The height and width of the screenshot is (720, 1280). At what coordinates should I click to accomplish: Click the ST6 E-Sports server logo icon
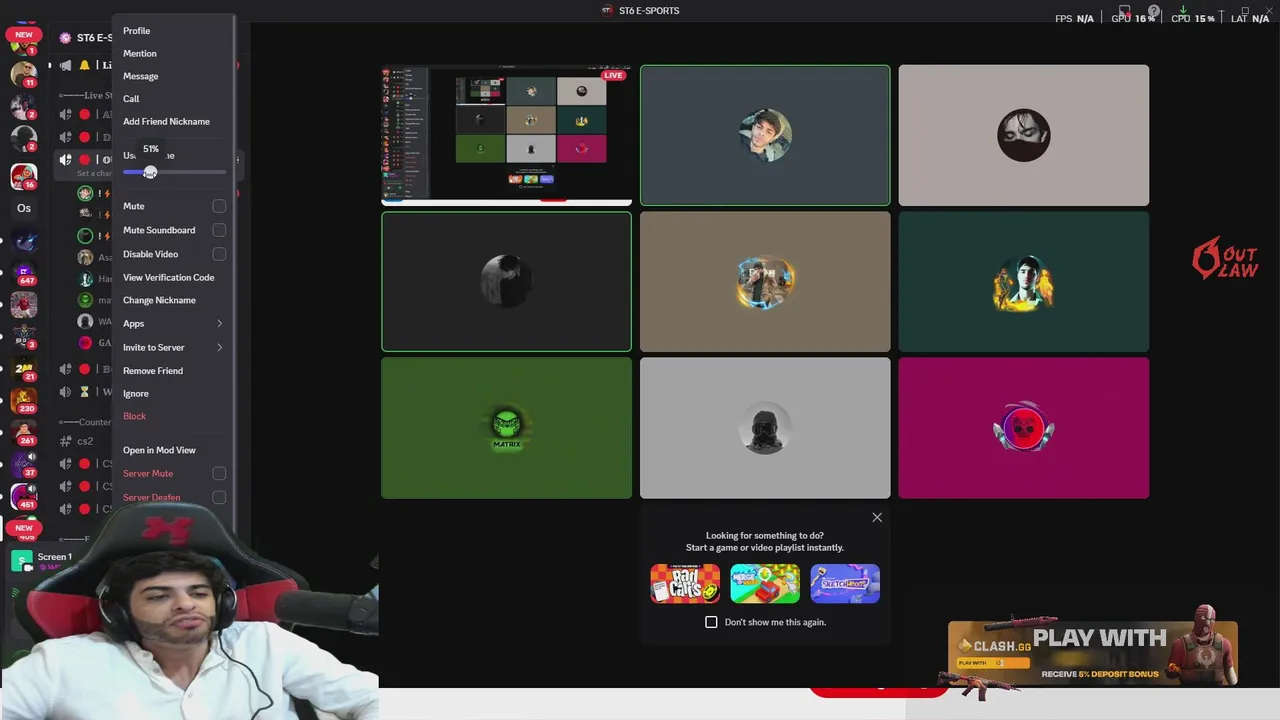pos(66,38)
